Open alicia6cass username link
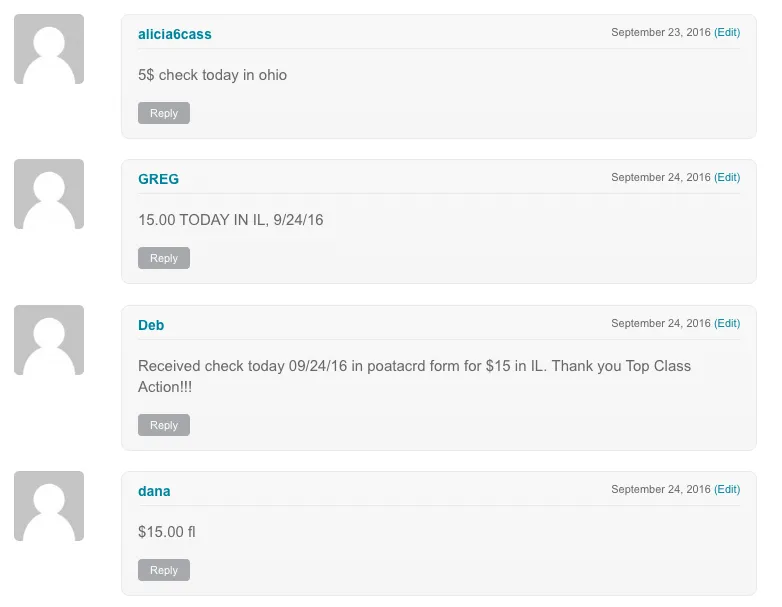This screenshot has width=782, height=607. [x=175, y=34]
